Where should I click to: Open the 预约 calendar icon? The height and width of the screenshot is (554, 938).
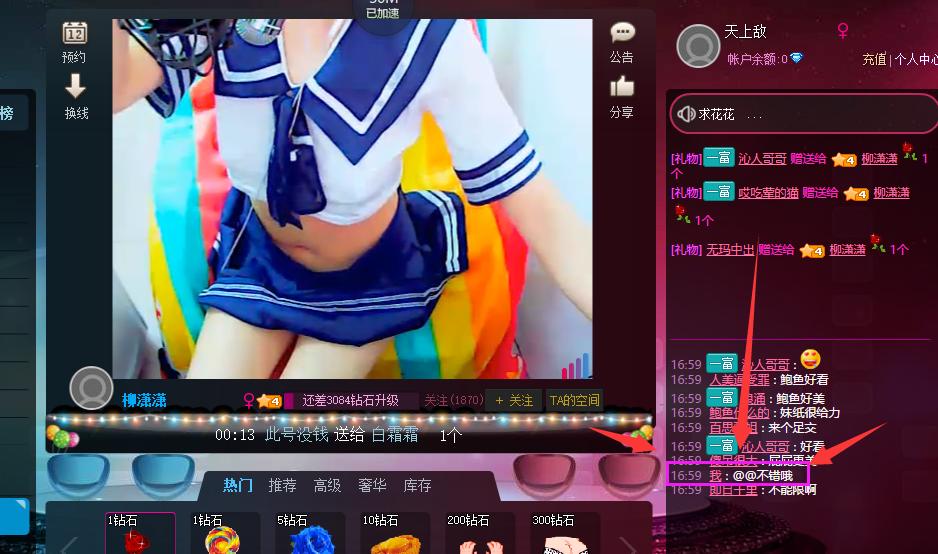tap(75, 33)
